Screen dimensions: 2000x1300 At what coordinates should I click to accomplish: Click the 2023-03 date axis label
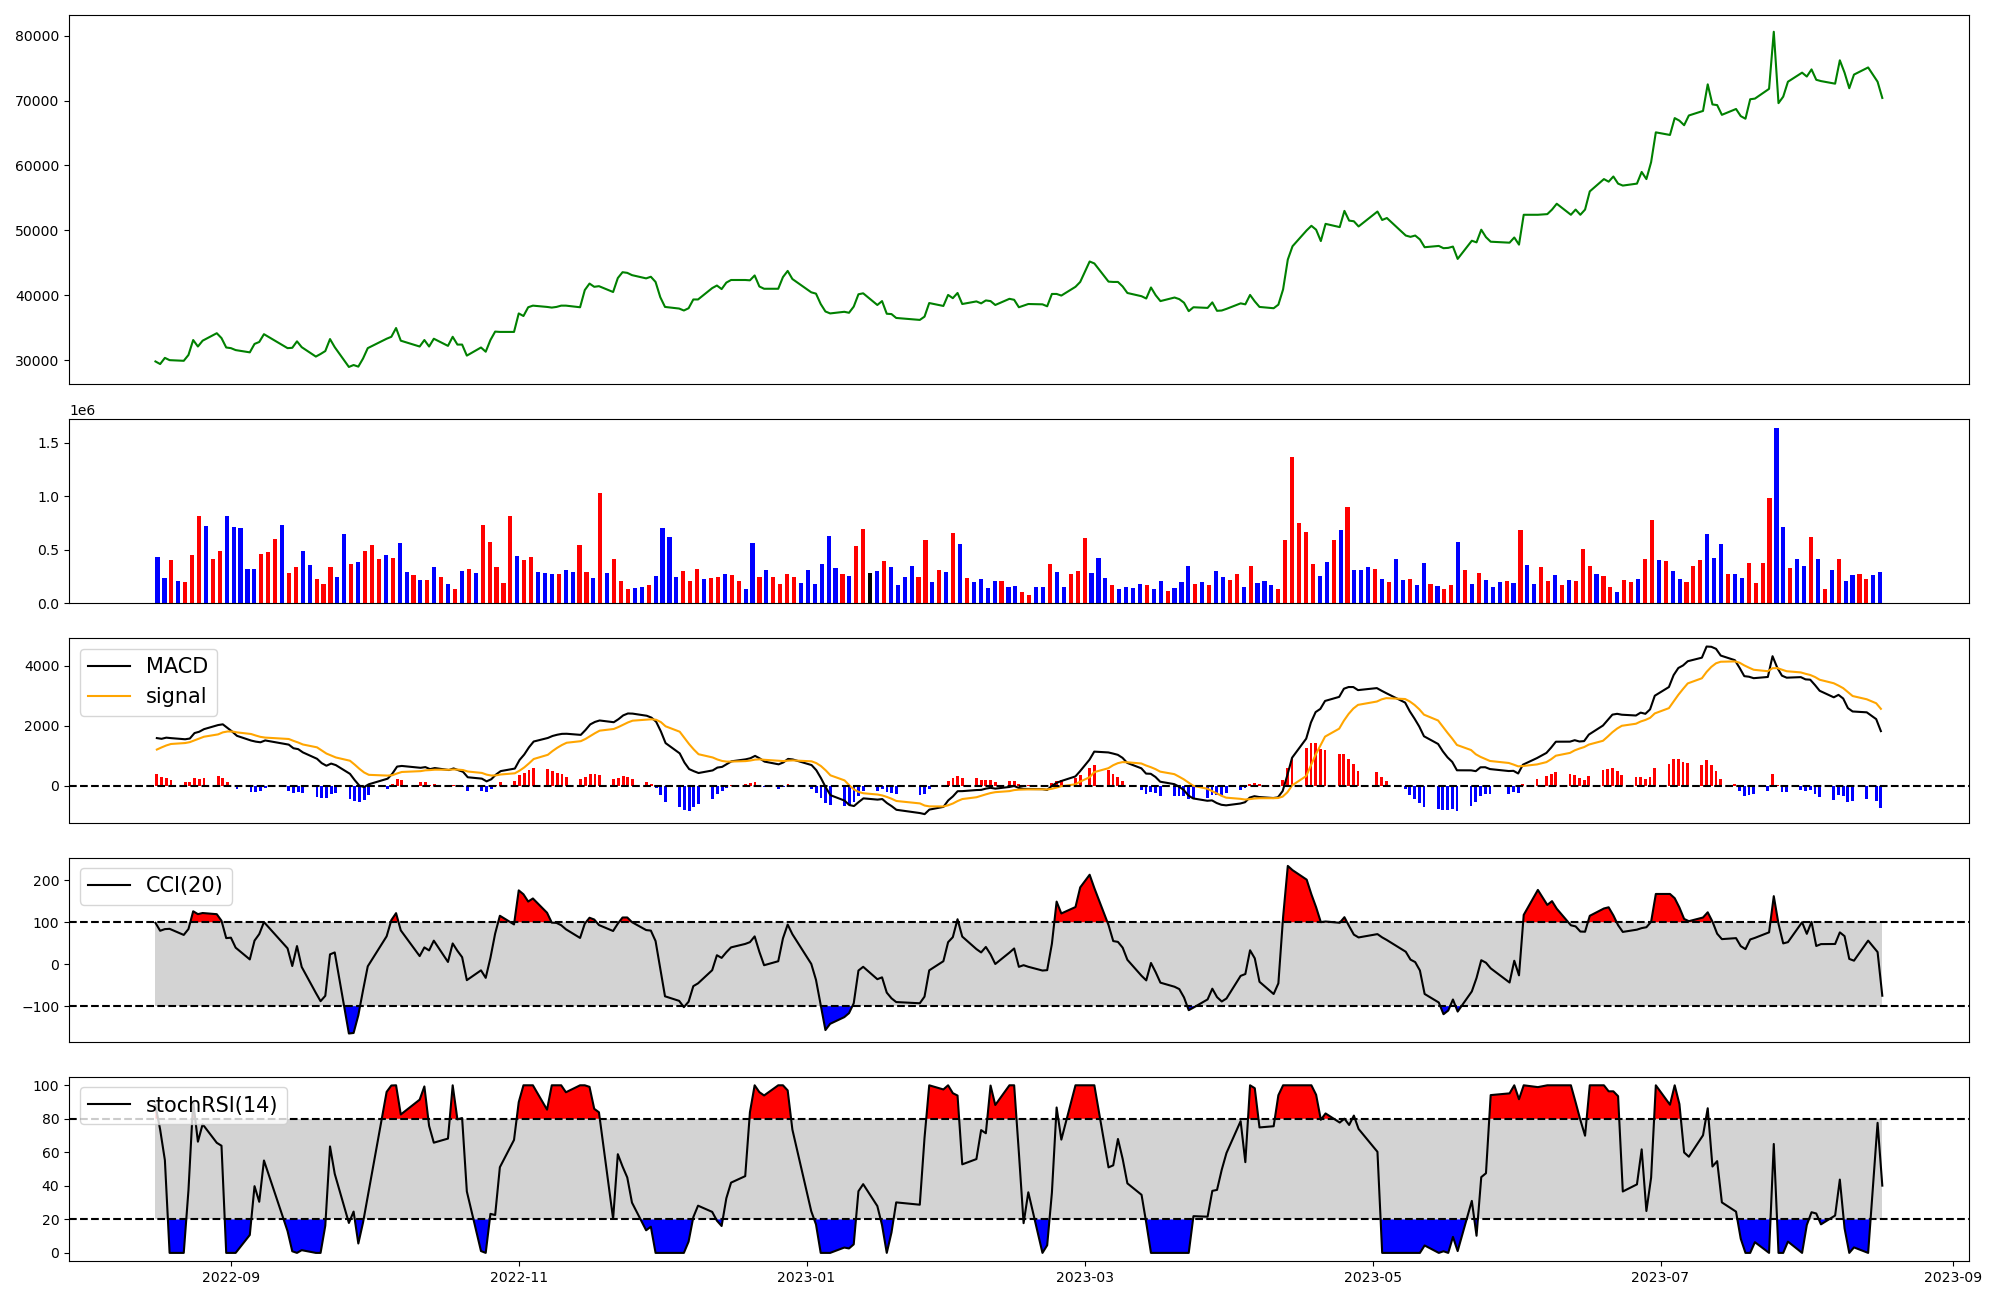click(1086, 1277)
